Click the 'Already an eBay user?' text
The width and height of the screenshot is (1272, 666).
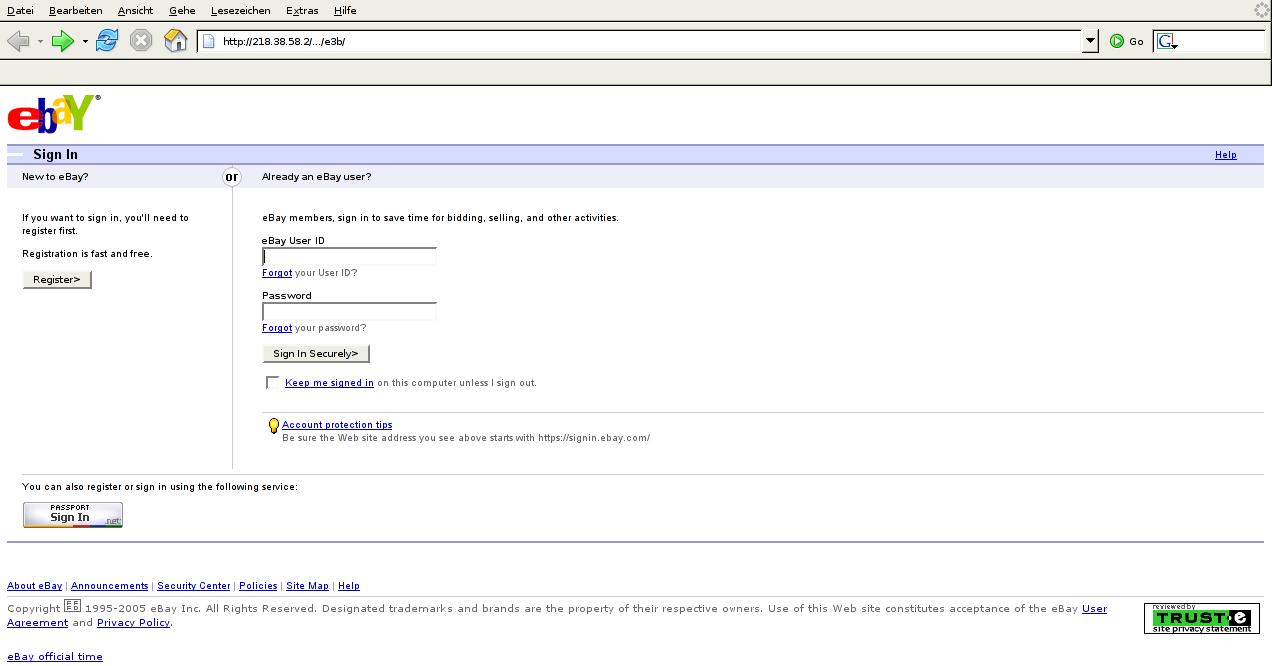pos(316,177)
